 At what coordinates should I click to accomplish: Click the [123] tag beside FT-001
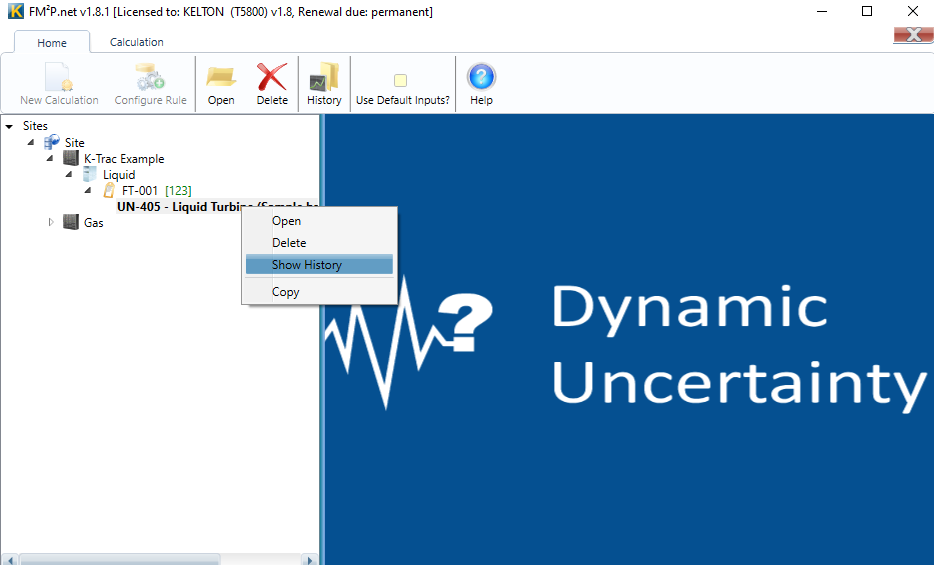pos(178,191)
